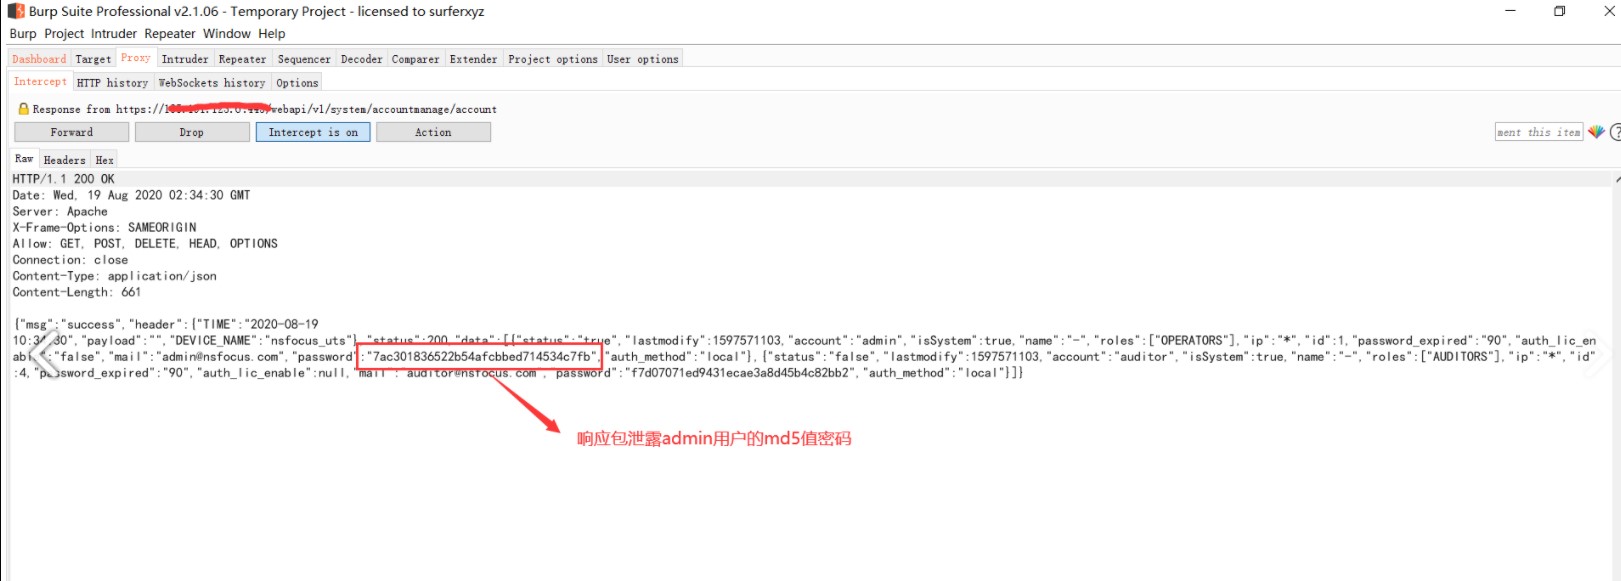
Task: Open the User options tab
Action: click(643, 59)
